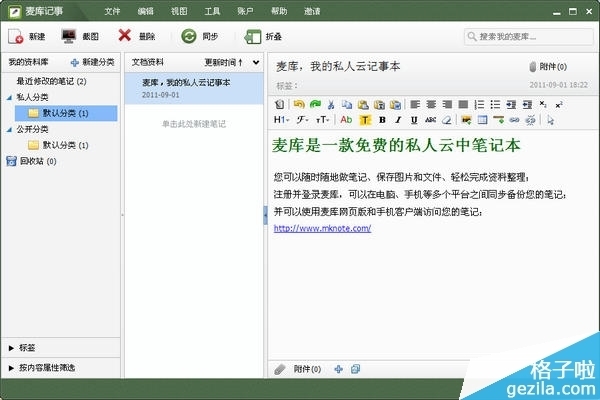
Task: Click the 标签 tag field under title
Action: point(287,86)
